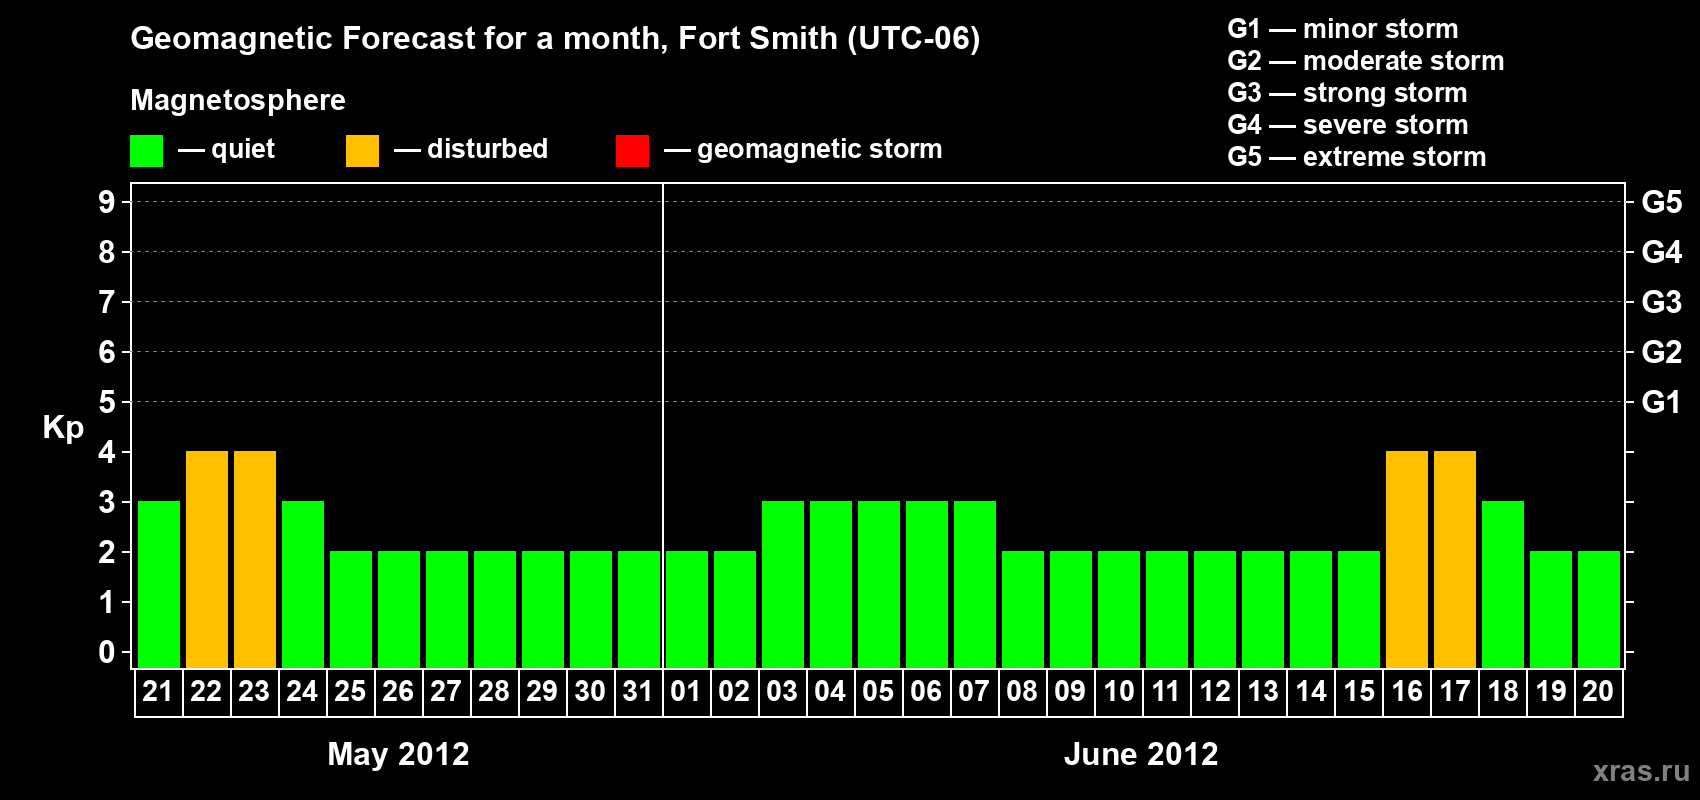Viewport: 1700px width, 800px height.
Task: Click date label '04' on the x-axis
Action: 830,691
